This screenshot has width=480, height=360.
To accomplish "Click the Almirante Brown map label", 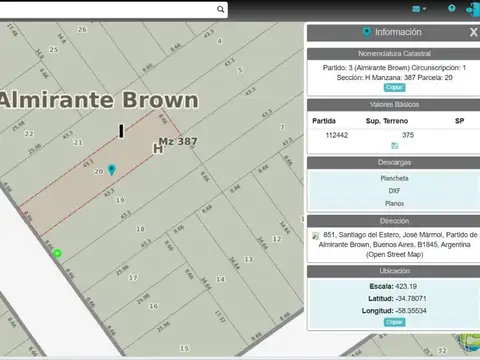I will (x=99, y=100).
